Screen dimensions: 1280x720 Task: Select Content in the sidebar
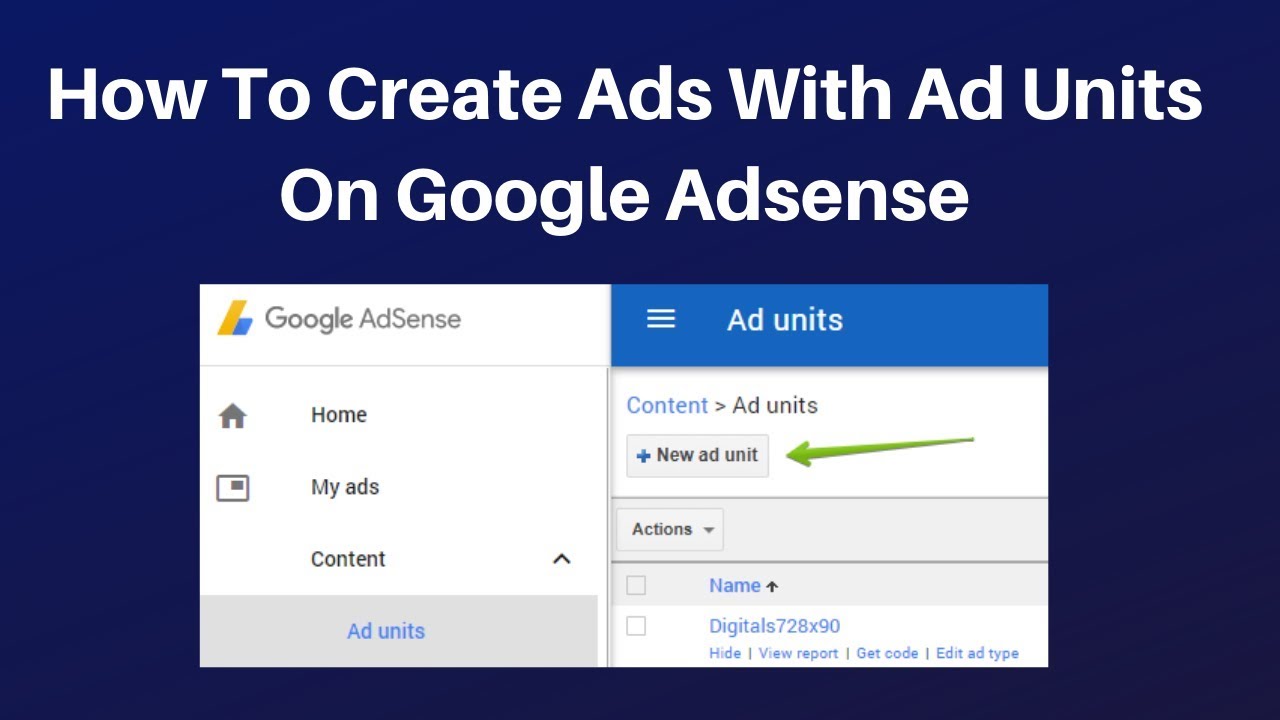[x=348, y=559]
